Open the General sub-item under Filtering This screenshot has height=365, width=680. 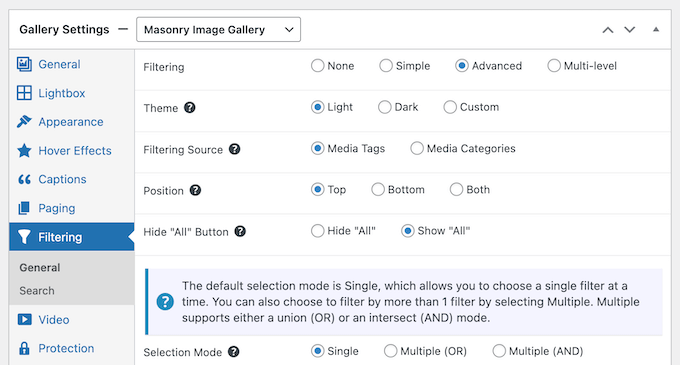[x=39, y=267]
